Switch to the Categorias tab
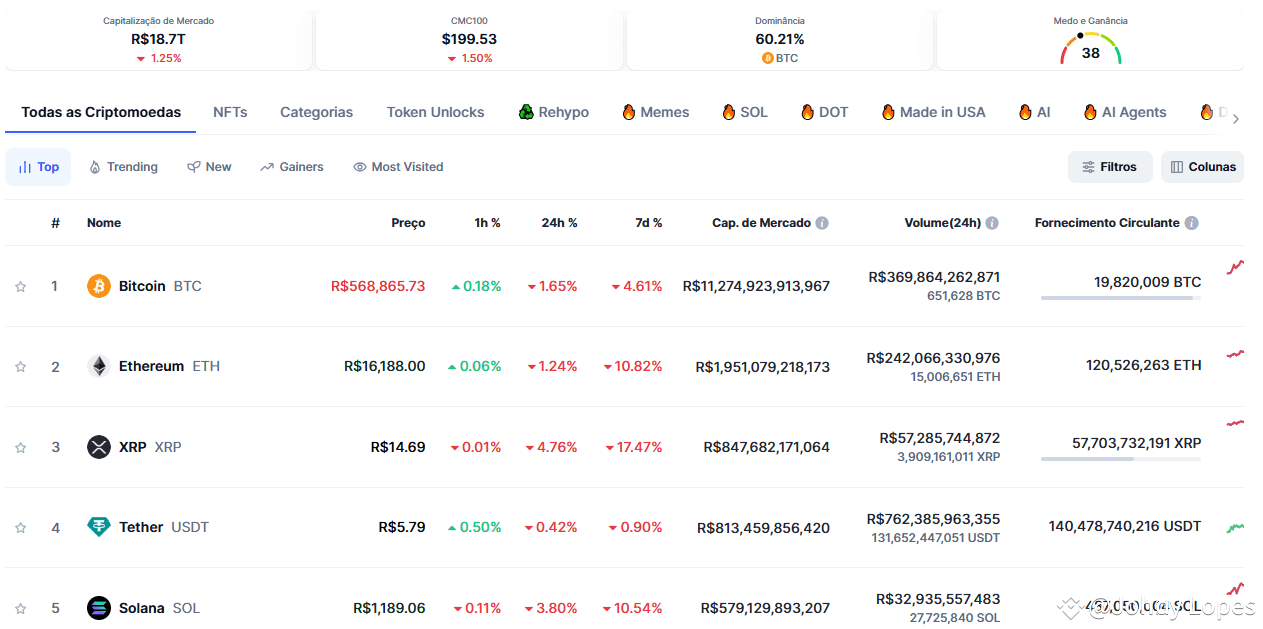 tap(316, 112)
